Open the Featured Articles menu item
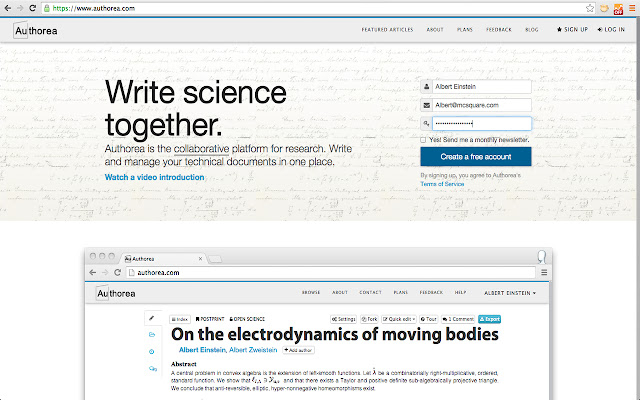 [x=387, y=30]
